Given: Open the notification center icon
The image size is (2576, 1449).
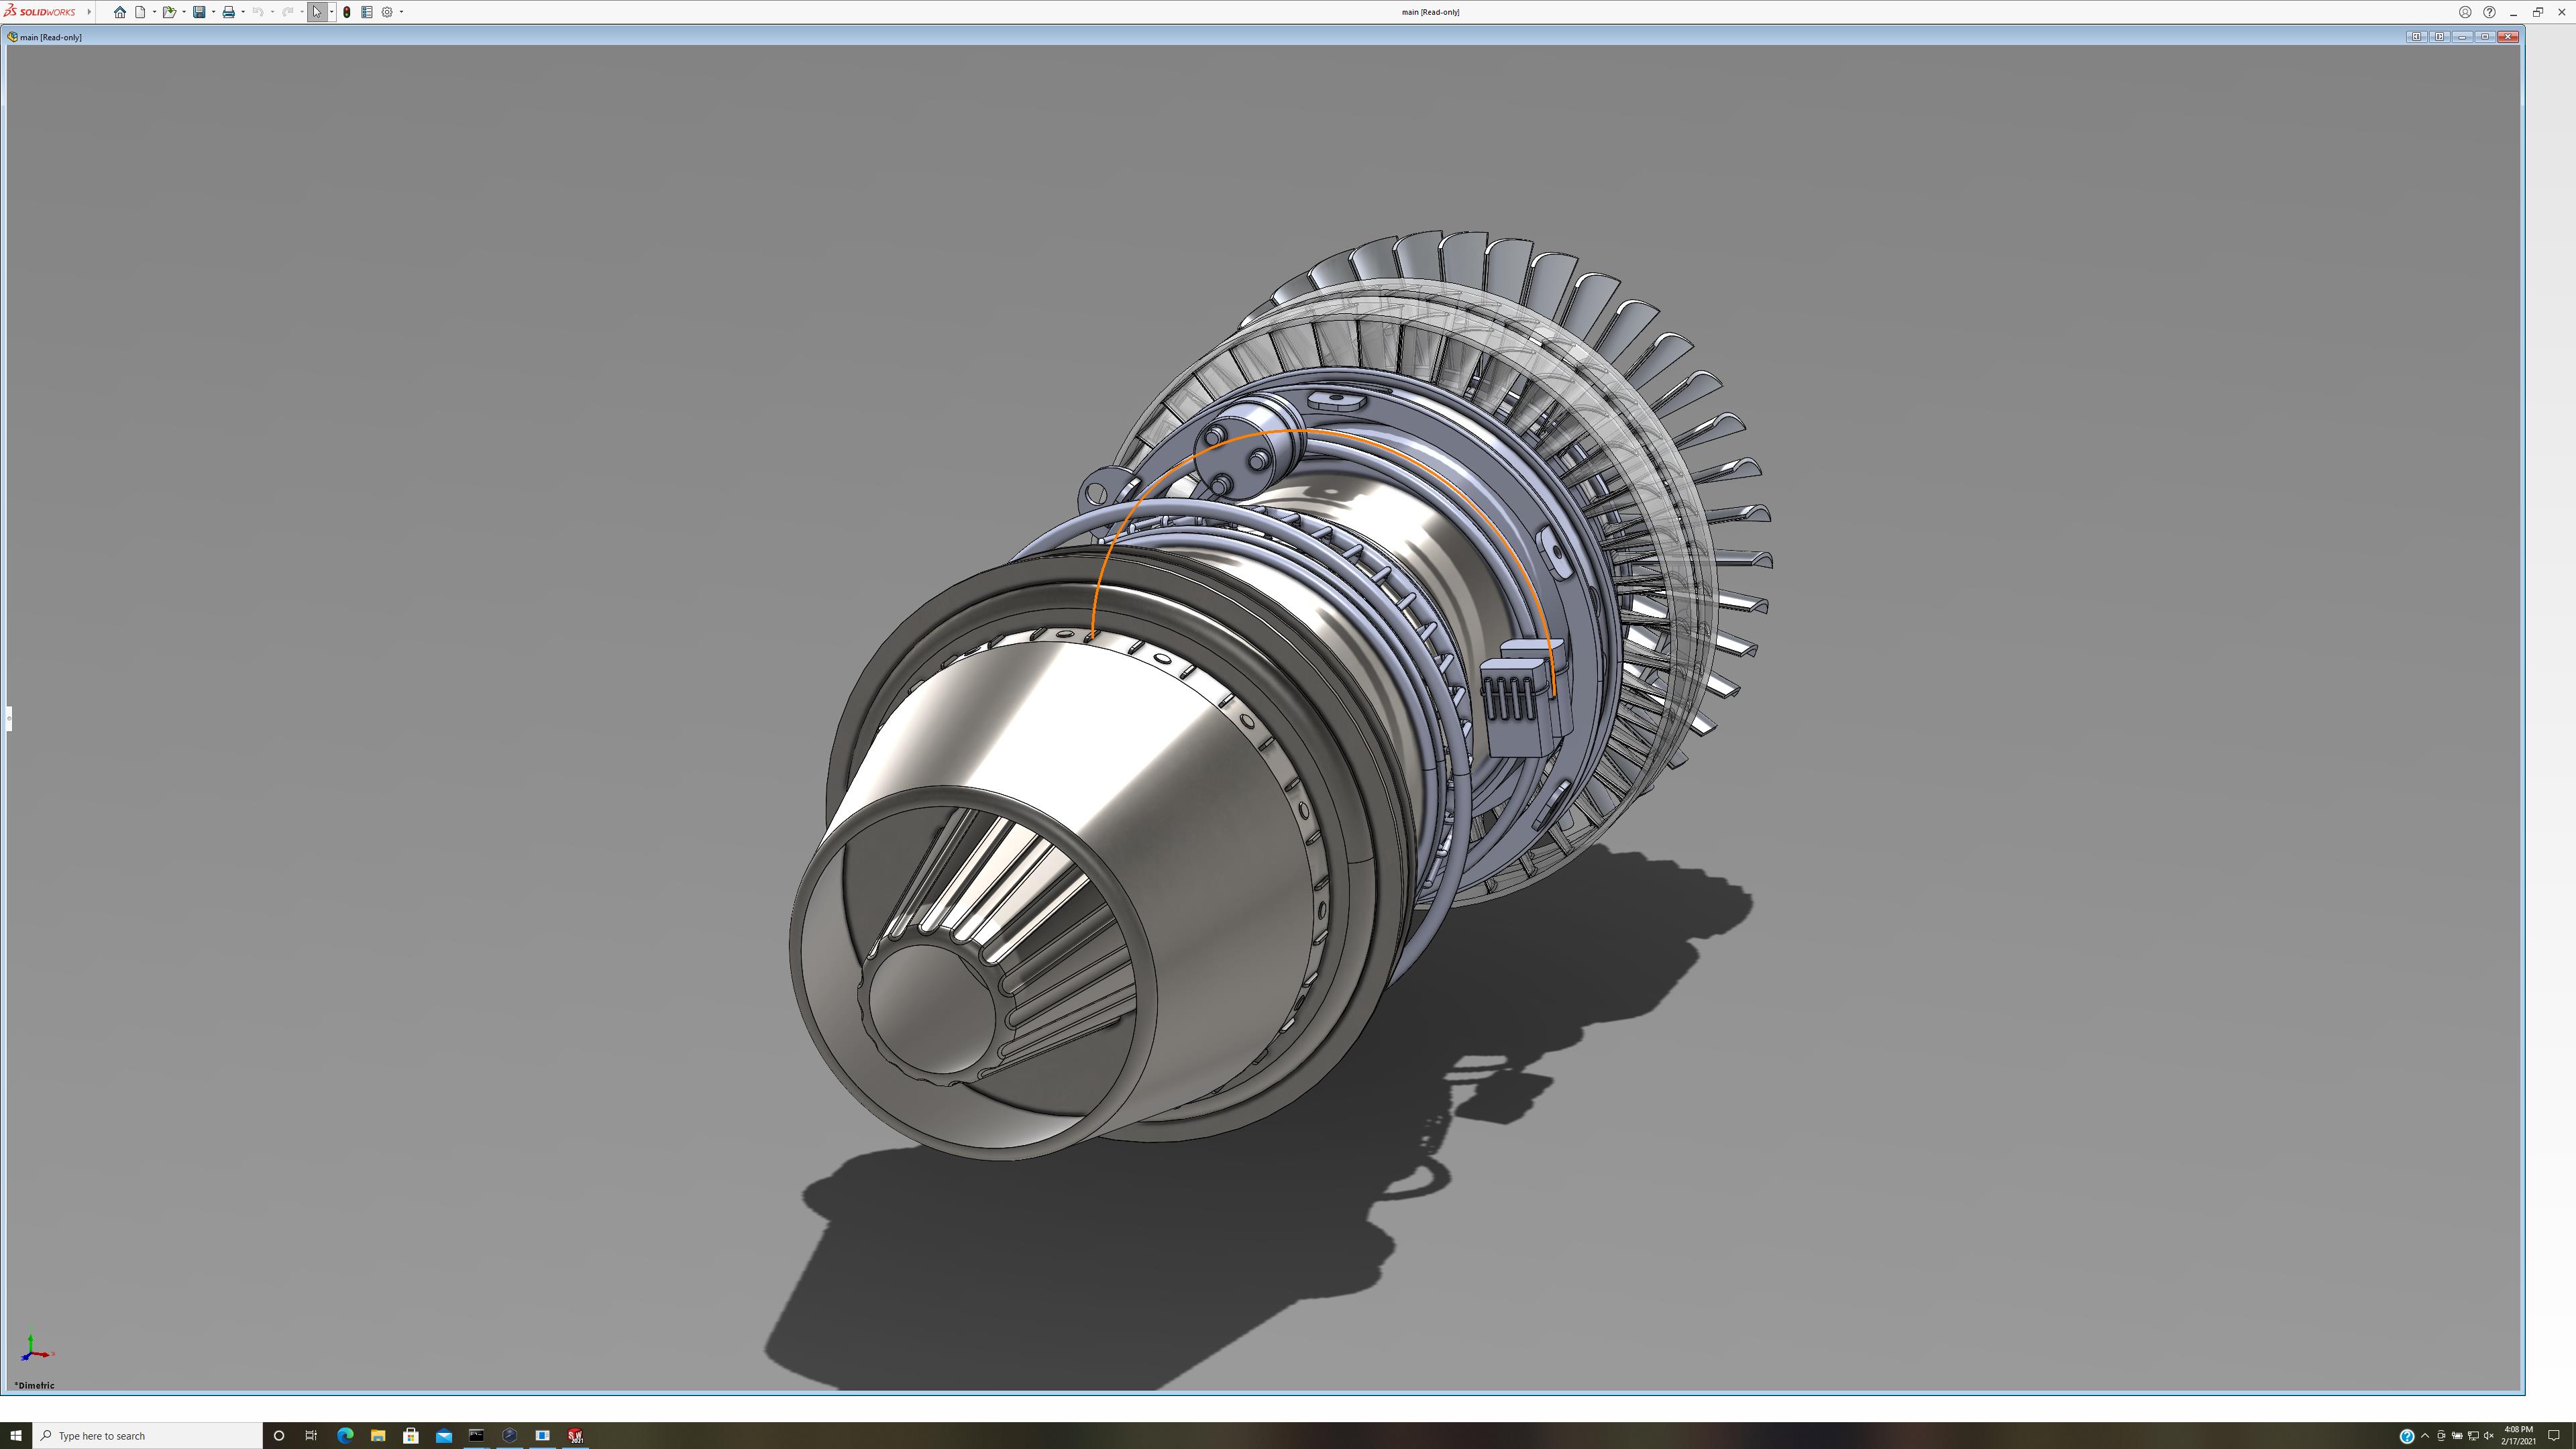Looking at the screenshot, I should point(2554,1436).
